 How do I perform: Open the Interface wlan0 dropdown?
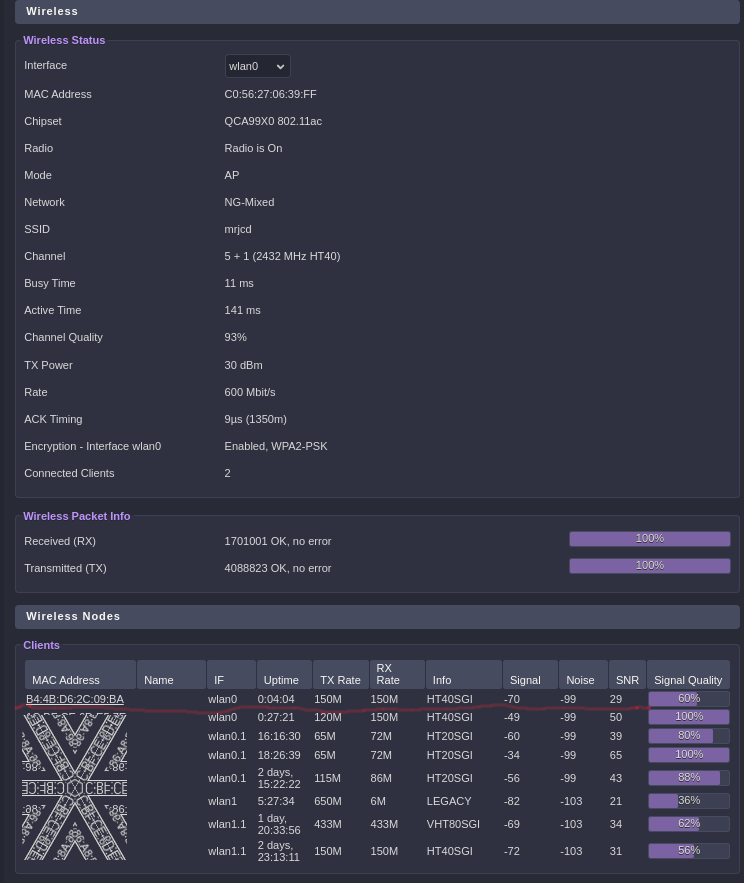coord(257,66)
